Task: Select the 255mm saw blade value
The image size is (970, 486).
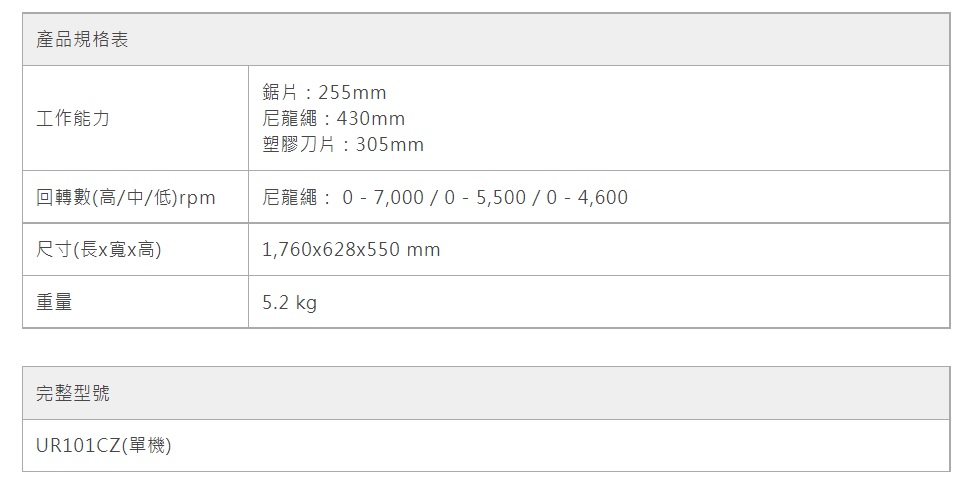Action: 351,92
